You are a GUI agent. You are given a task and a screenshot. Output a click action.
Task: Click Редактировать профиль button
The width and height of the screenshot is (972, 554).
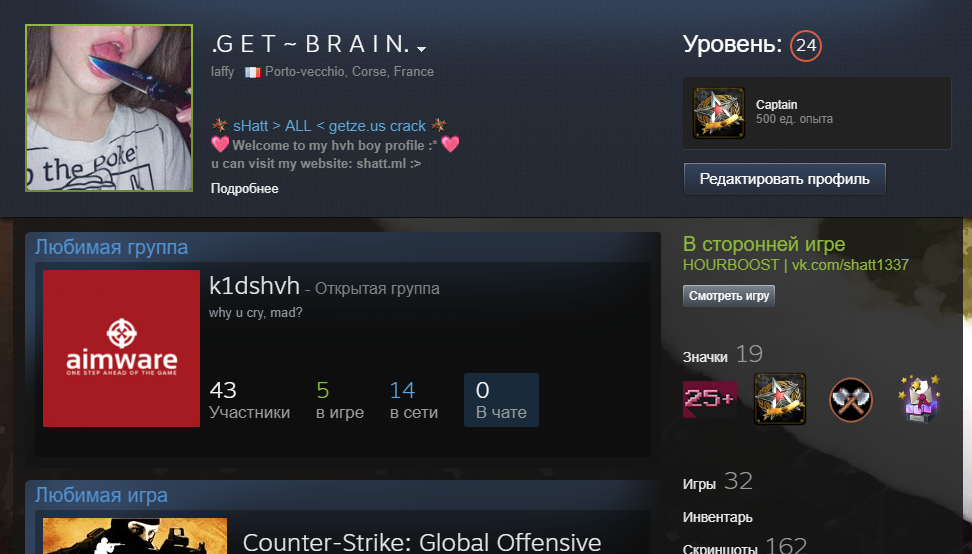click(x=785, y=179)
